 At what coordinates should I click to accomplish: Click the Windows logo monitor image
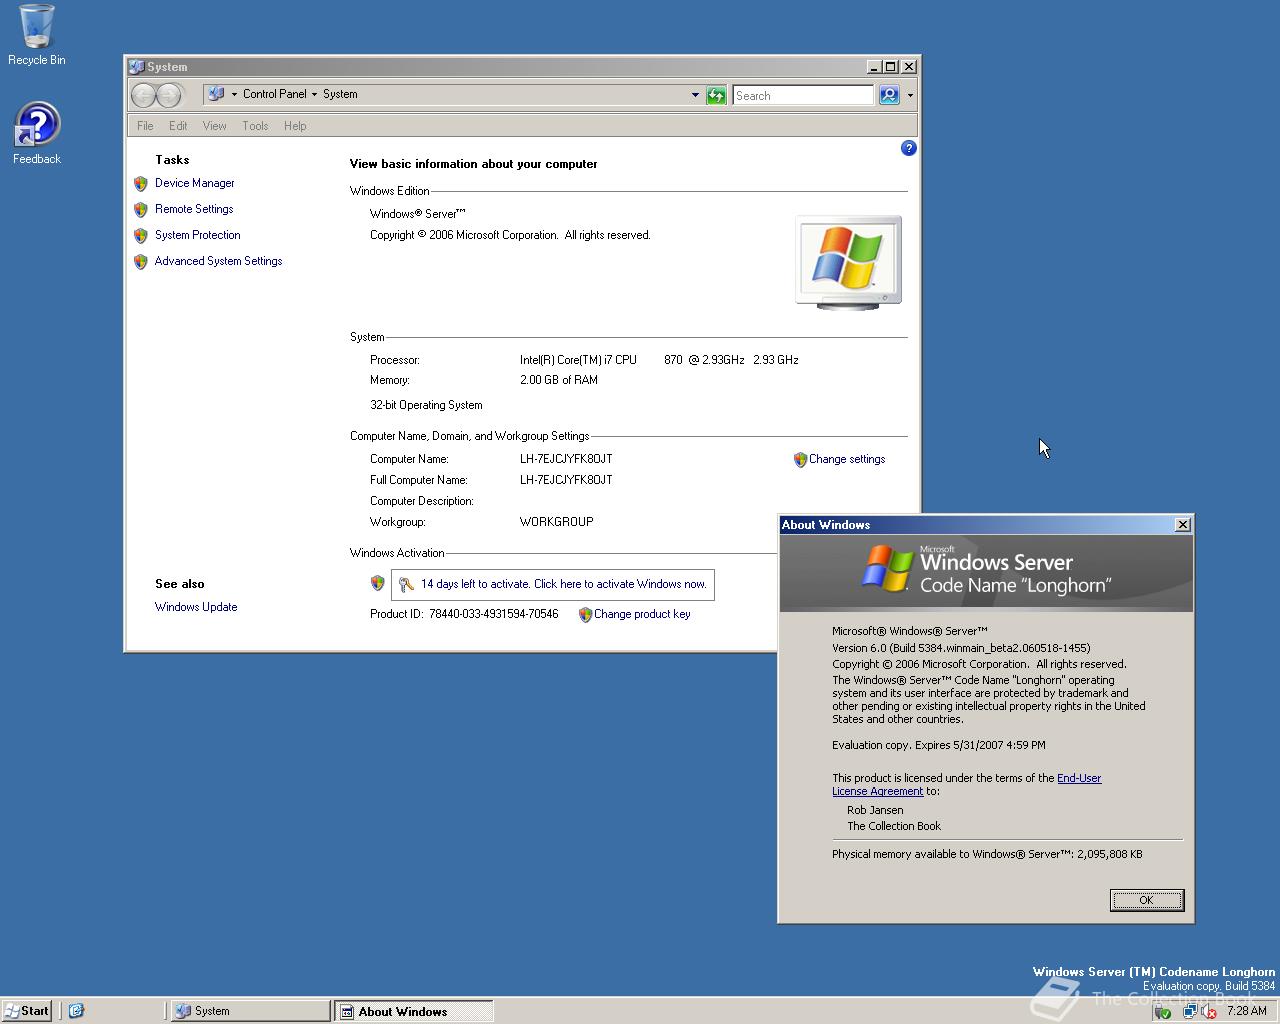[848, 262]
